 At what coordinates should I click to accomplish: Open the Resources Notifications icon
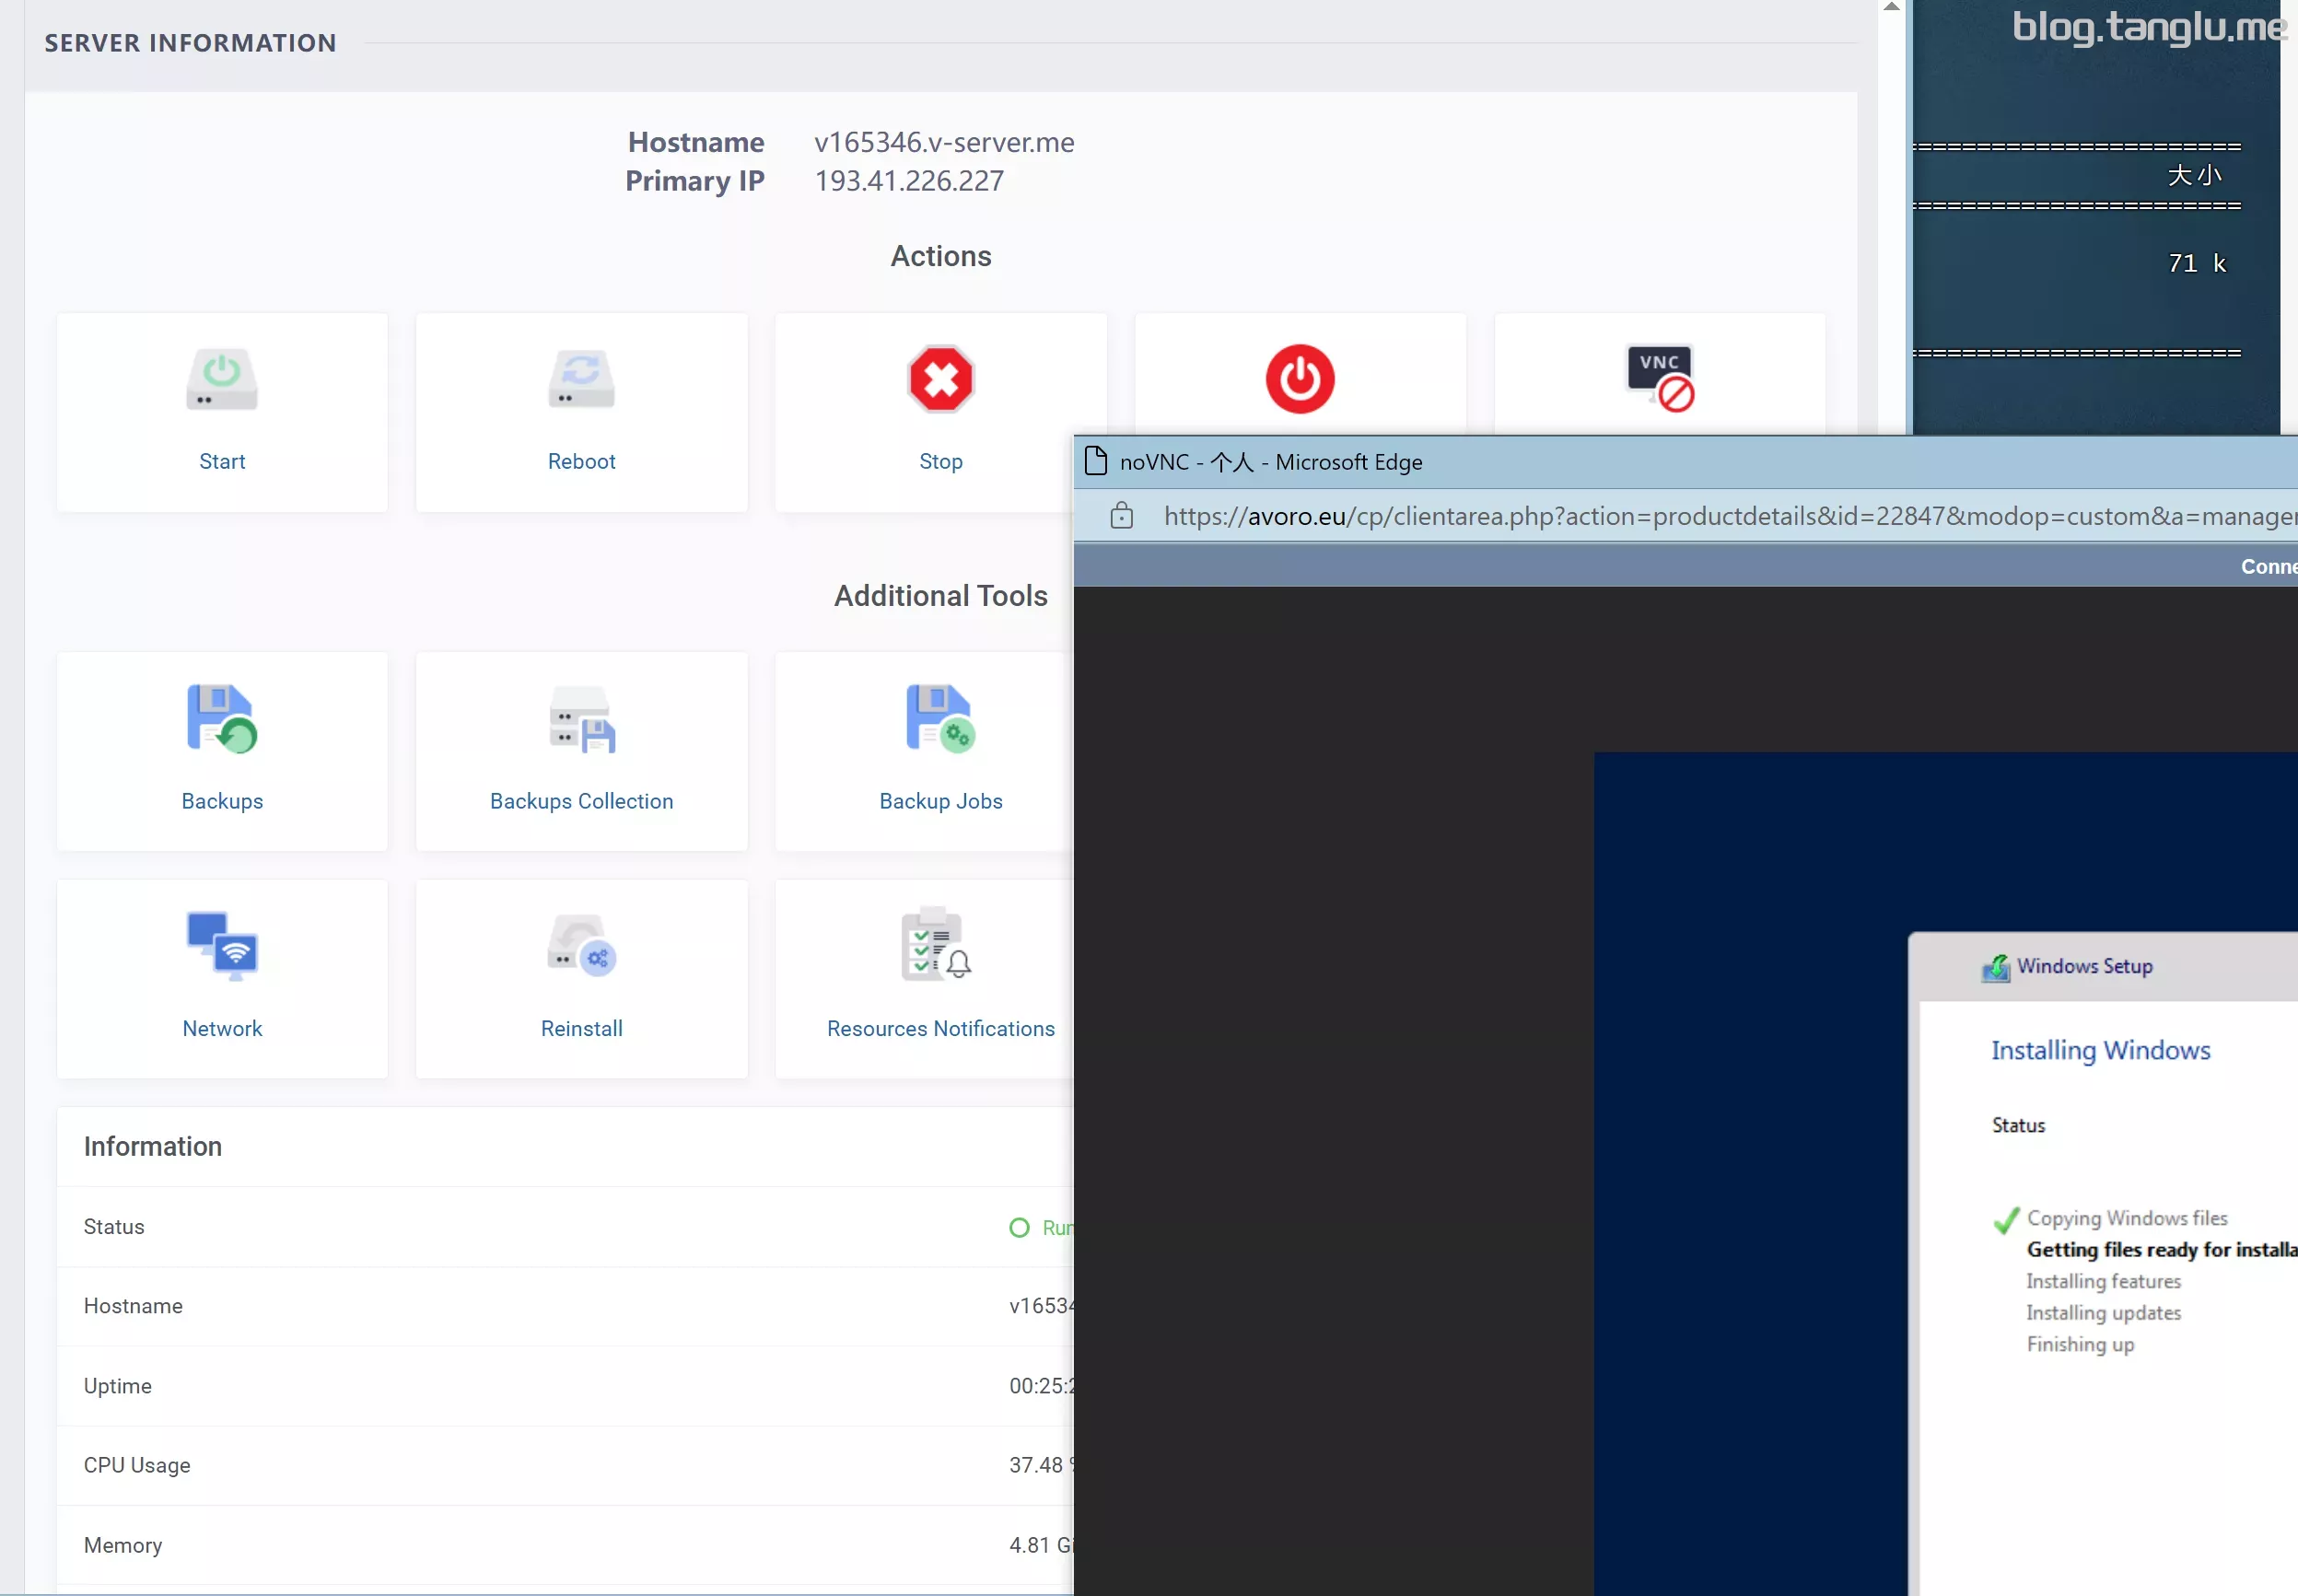tap(936, 945)
